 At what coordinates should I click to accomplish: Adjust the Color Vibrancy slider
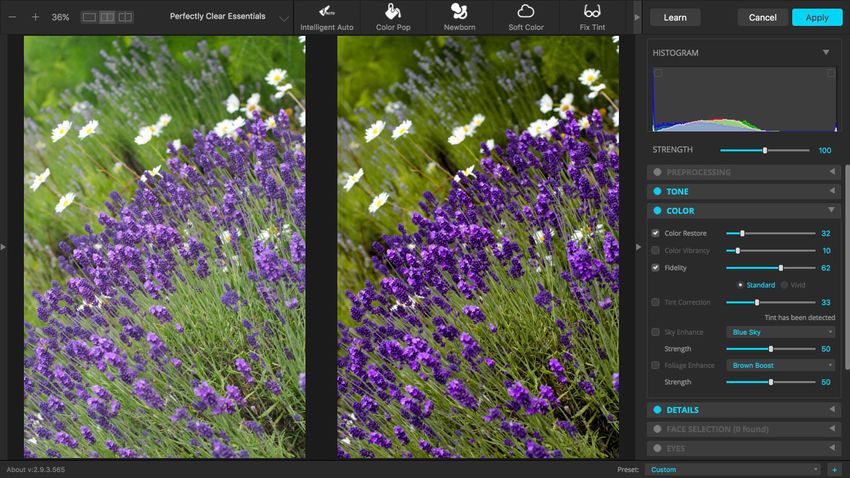771,250
